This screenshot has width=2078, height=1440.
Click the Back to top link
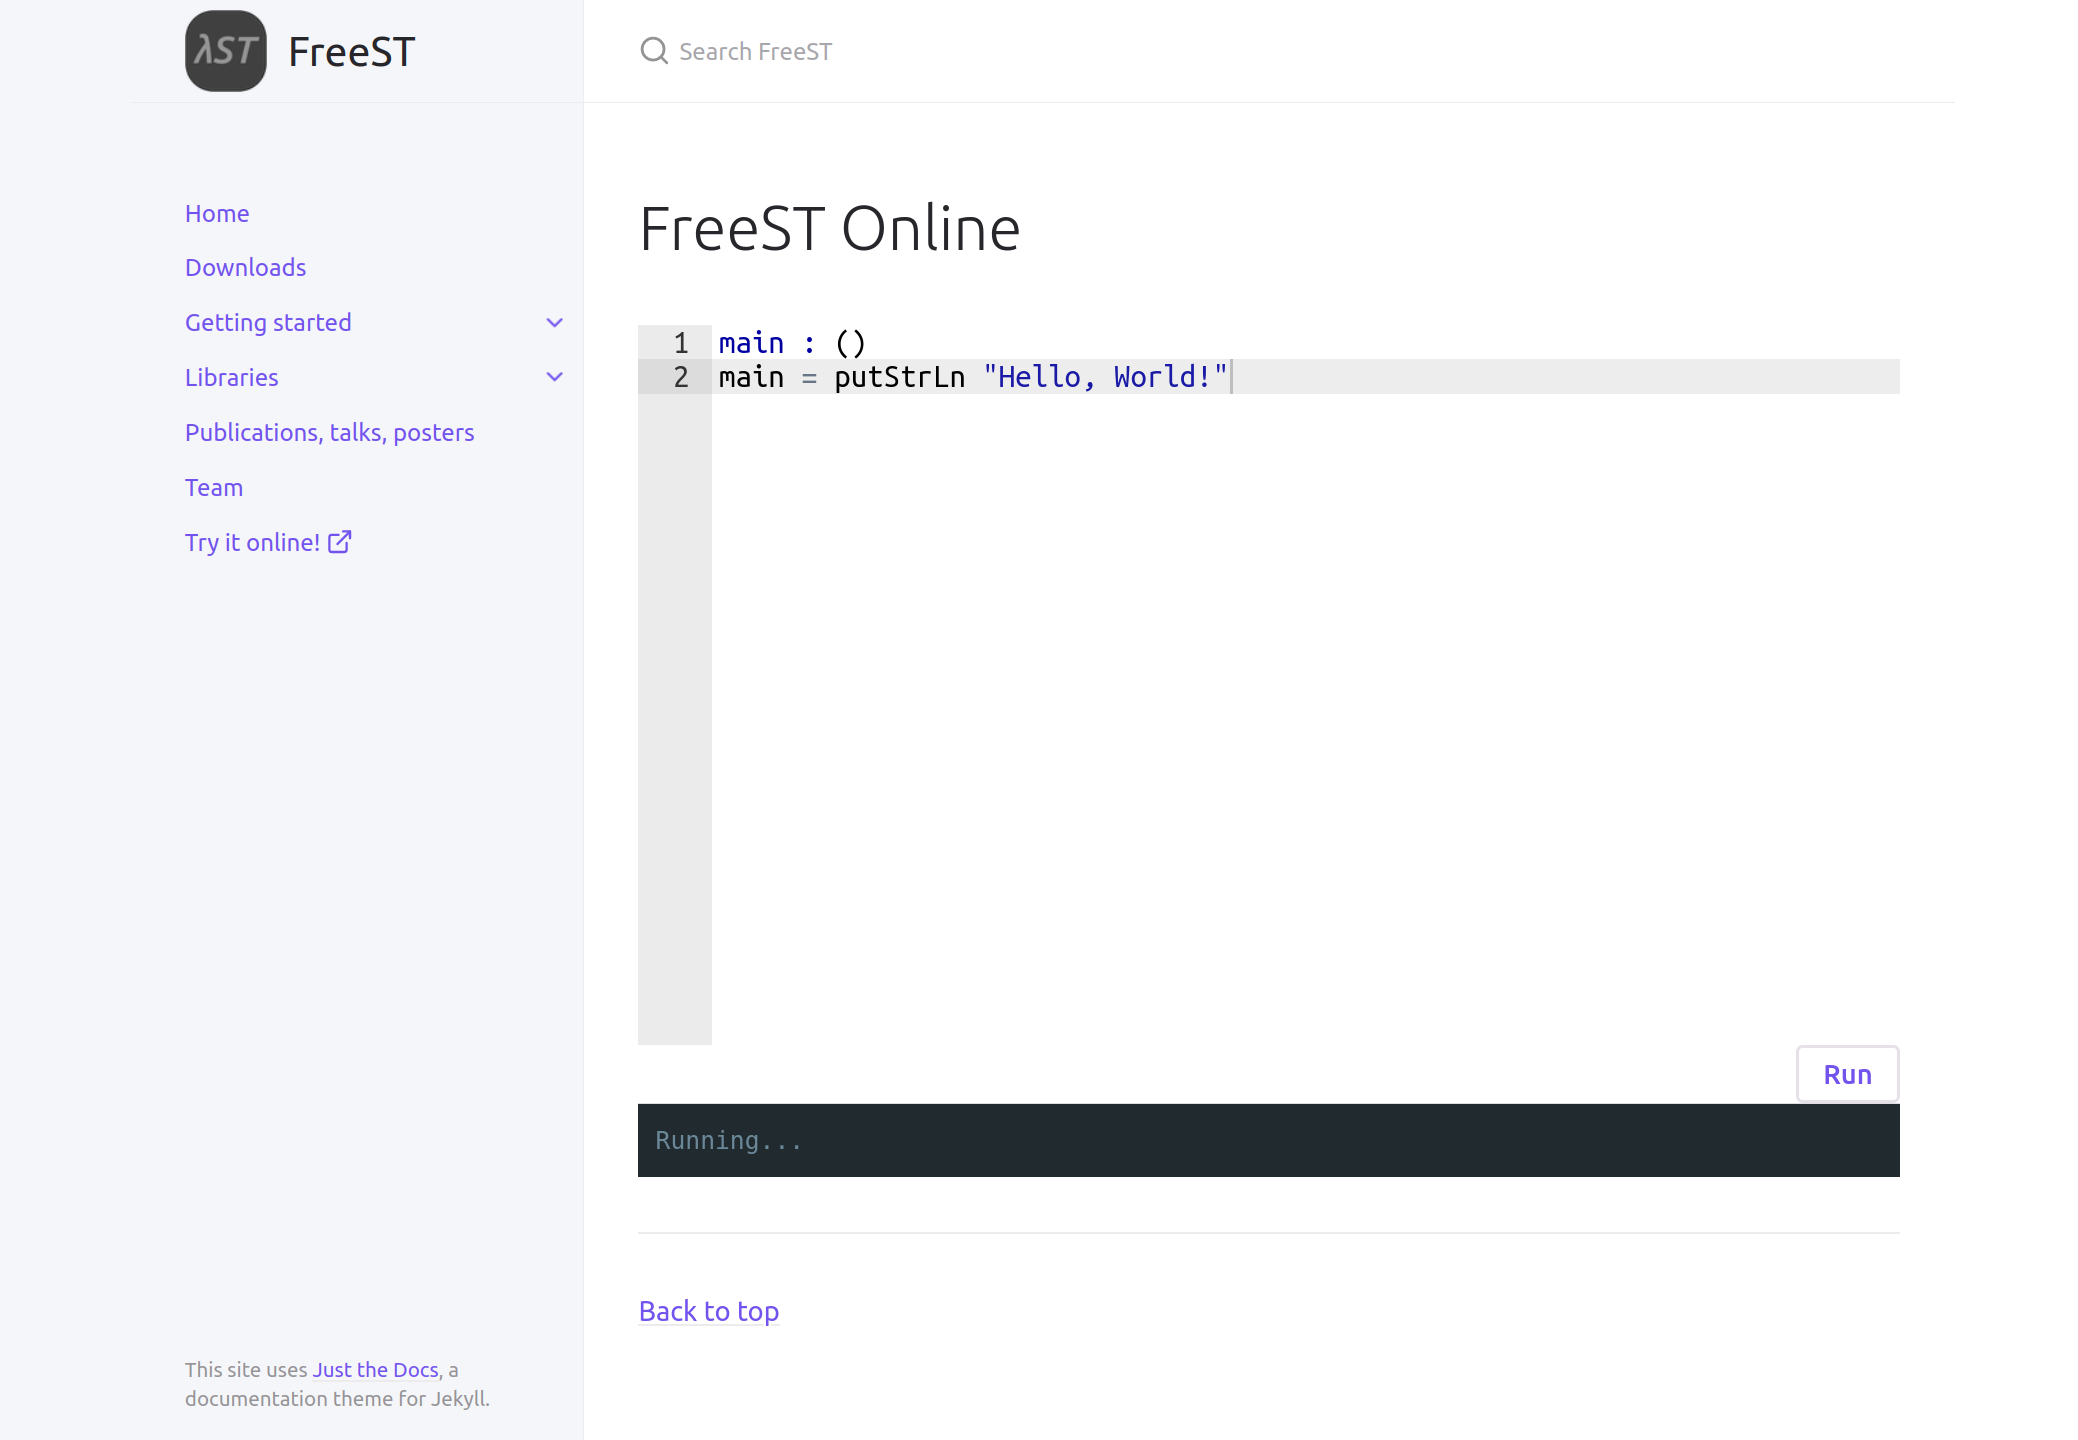coord(709,1311)
